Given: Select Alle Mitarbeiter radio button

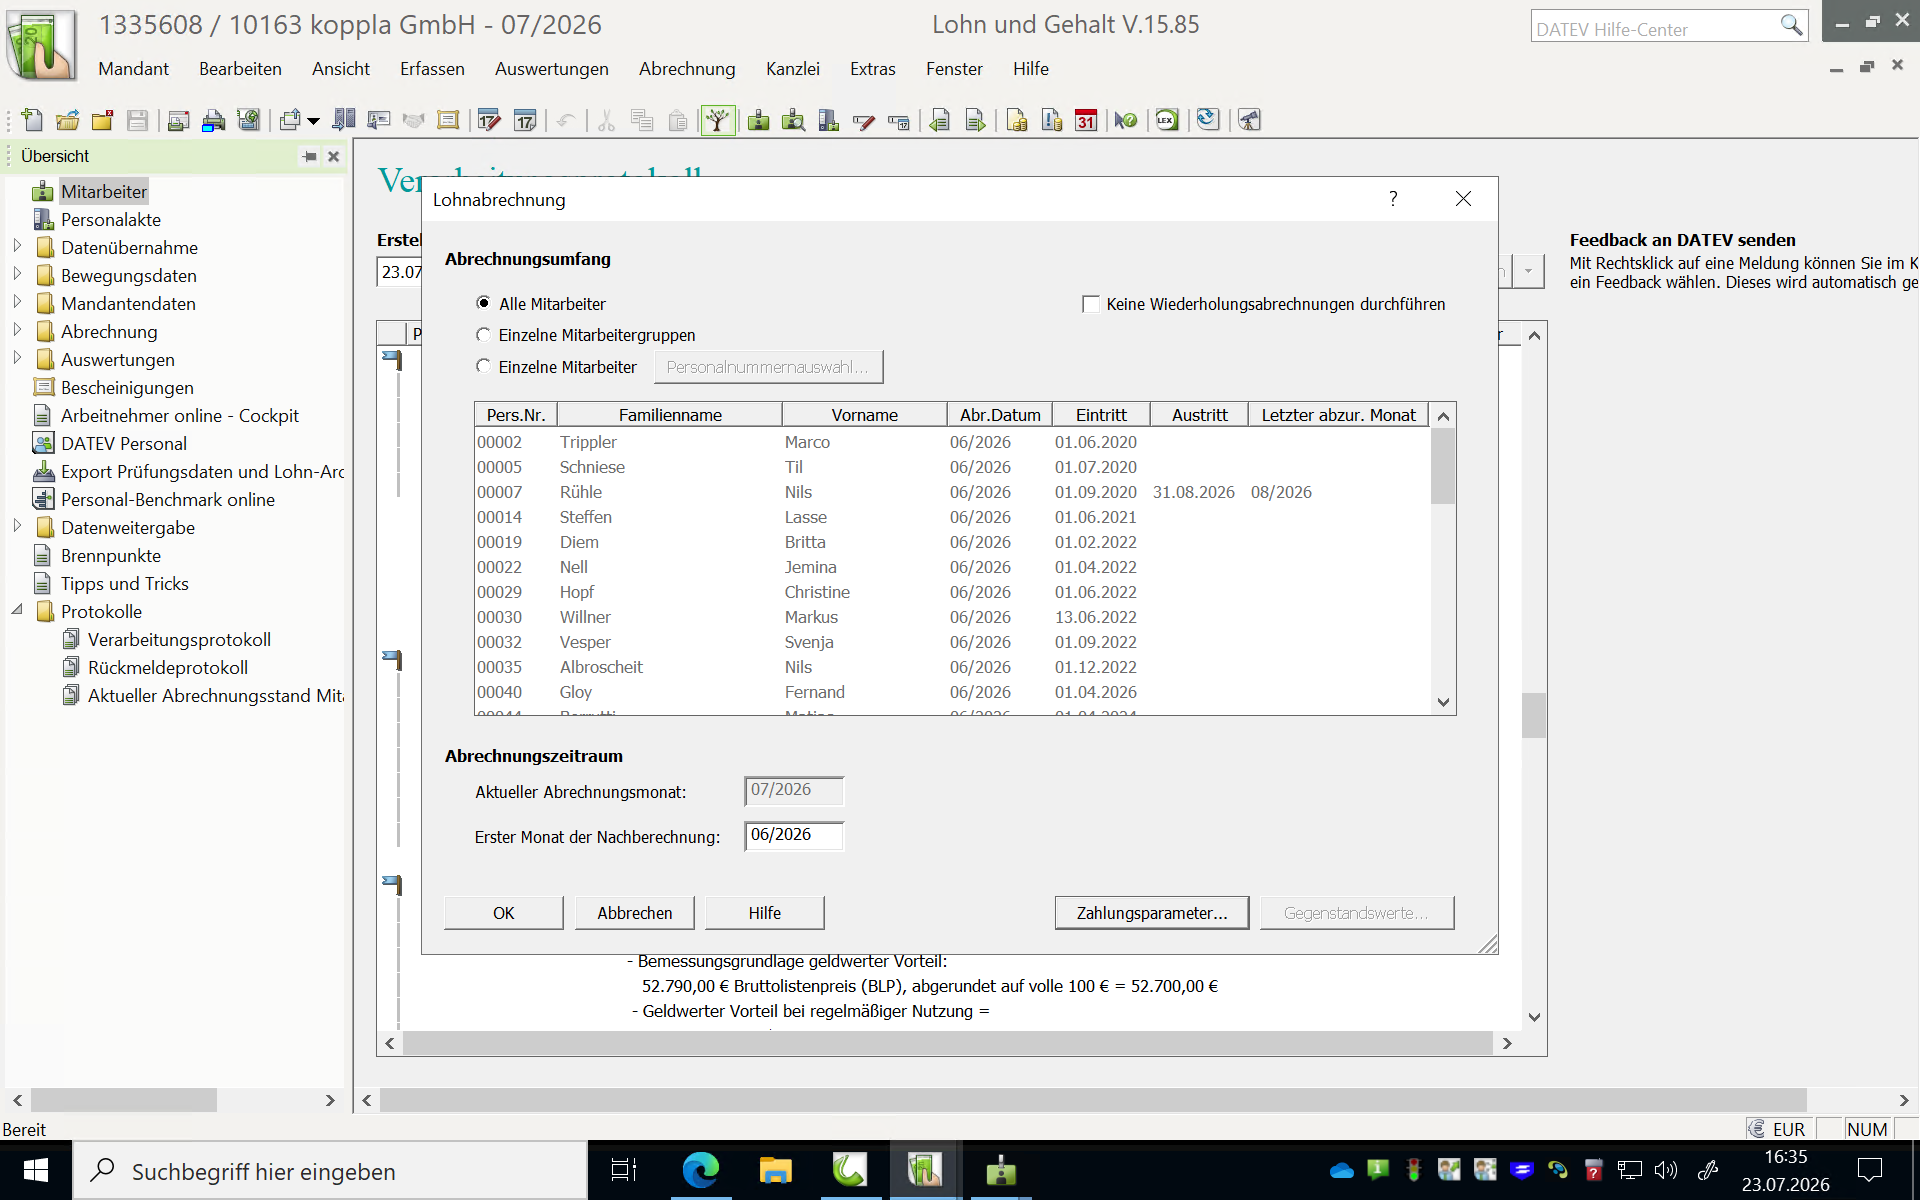Looking at the screenshot, I should pos(483,303).
